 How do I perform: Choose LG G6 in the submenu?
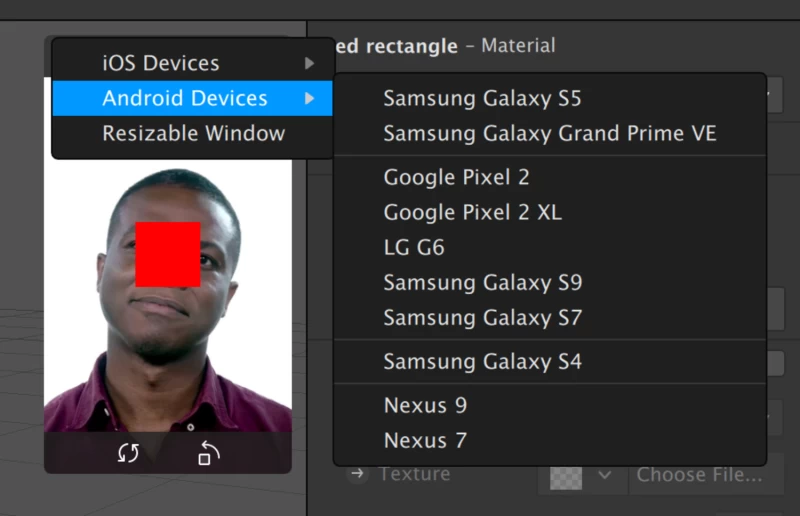414,247
